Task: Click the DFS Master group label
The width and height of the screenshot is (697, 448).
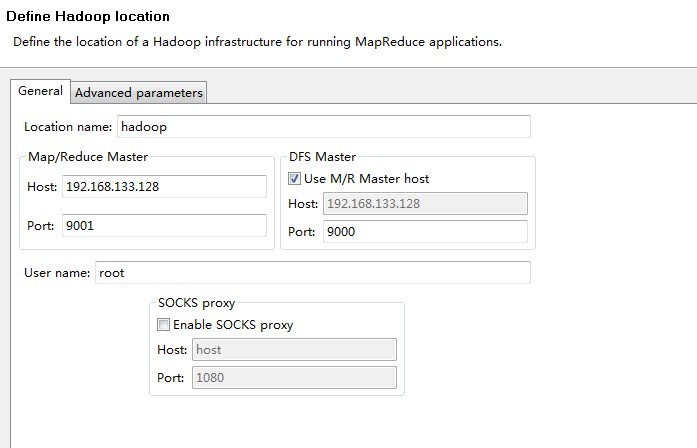Action: pos(322,156)
